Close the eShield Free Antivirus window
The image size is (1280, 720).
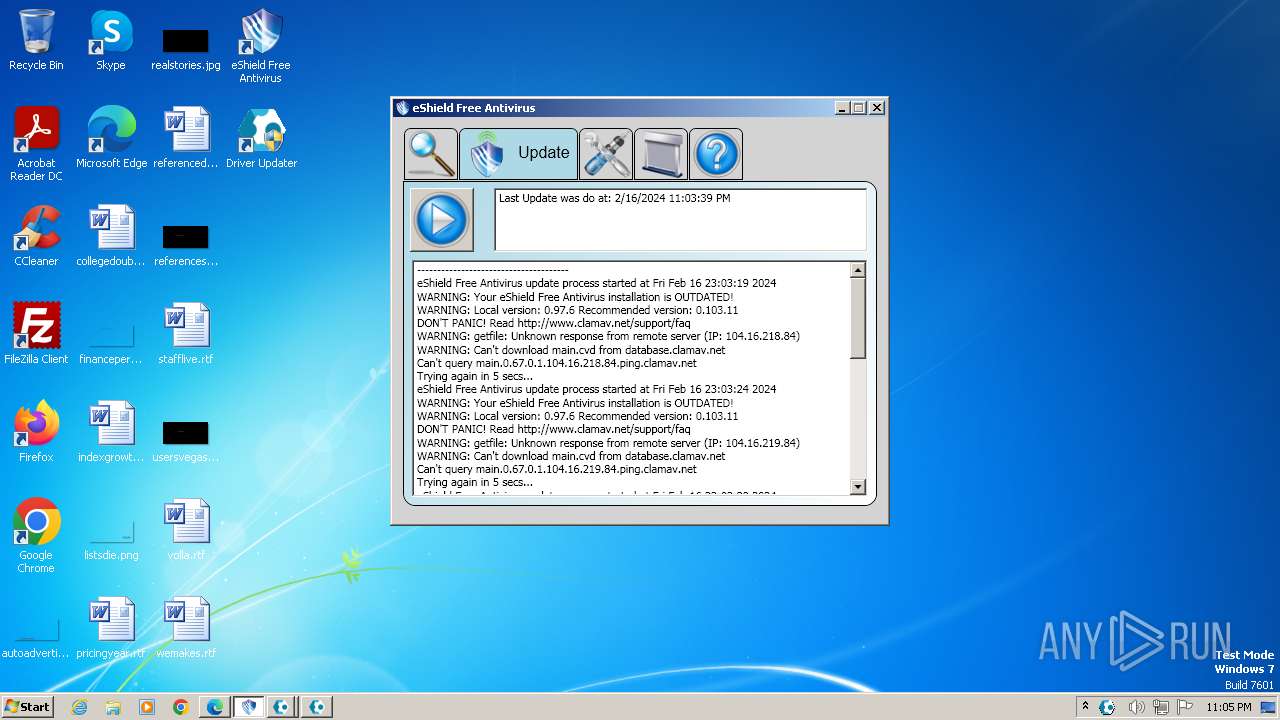(876, 108)
